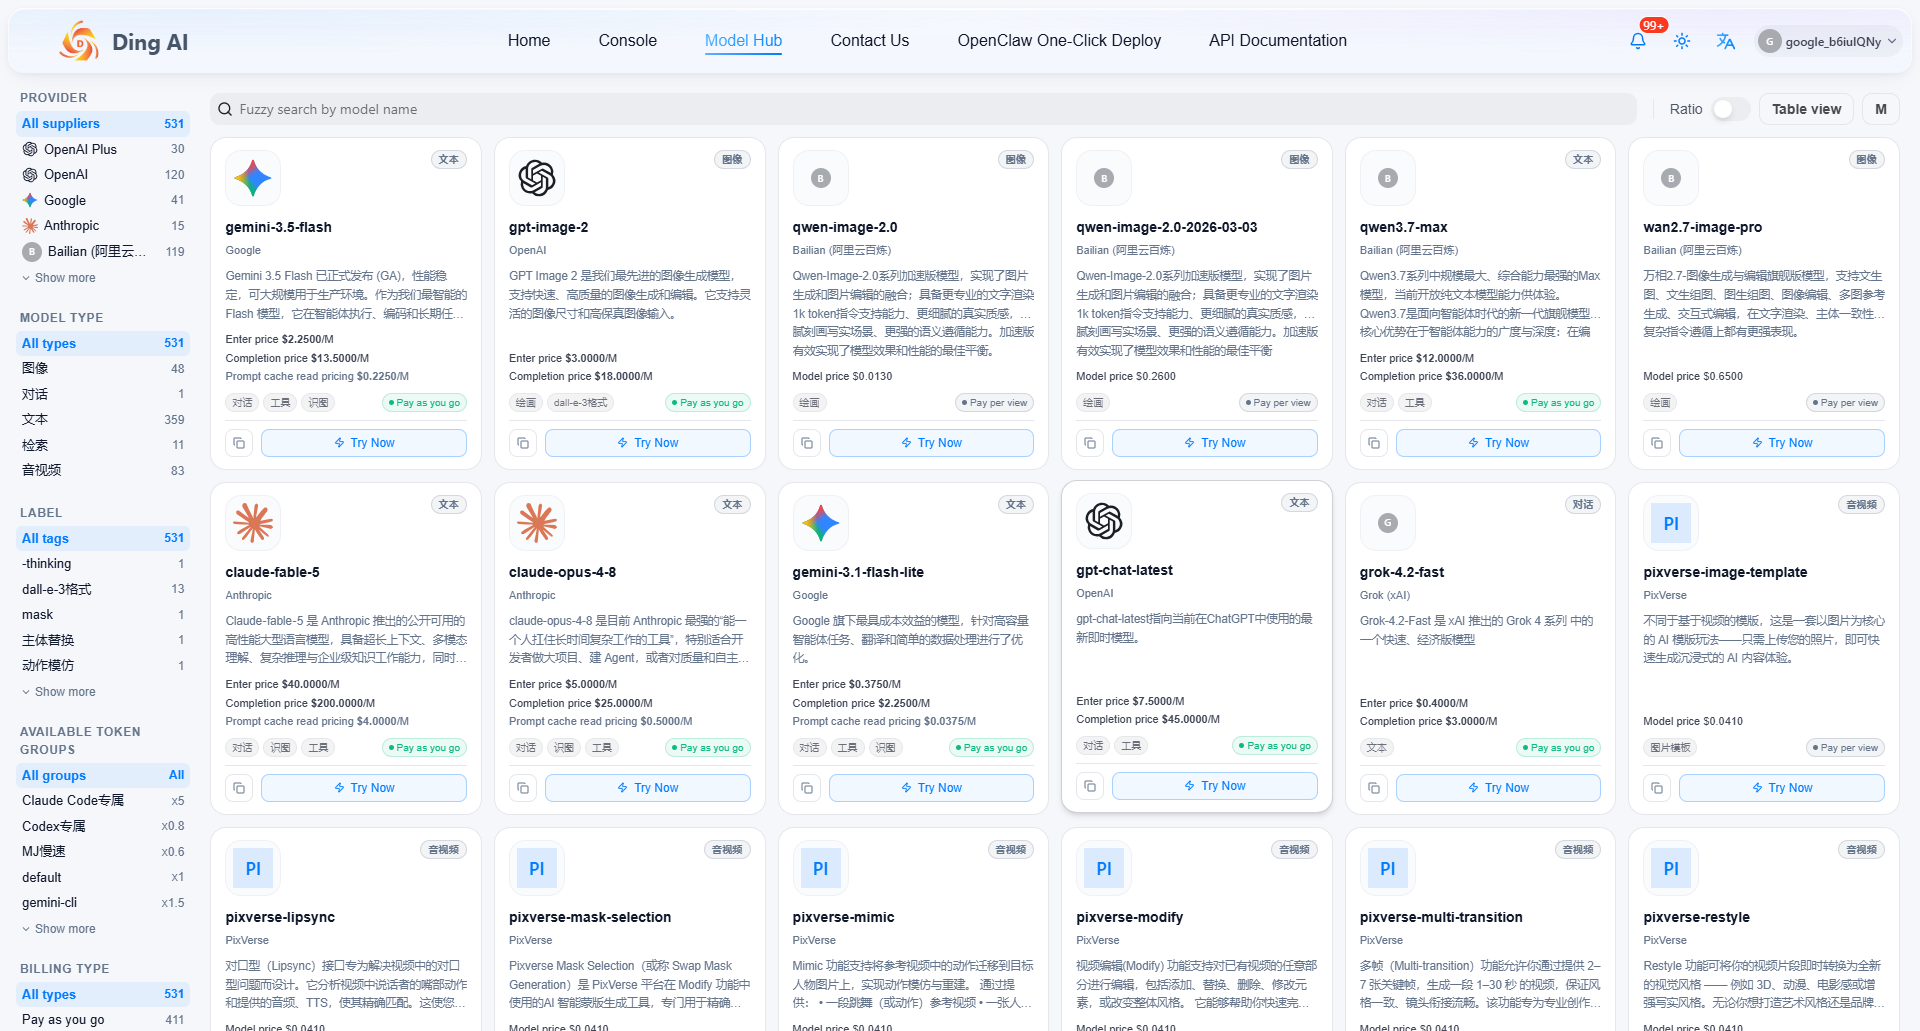The width and height of the screenshot is (1920, 1031).
Task: Copy the wan2.7-image-pro model name
Action: 1657,443
